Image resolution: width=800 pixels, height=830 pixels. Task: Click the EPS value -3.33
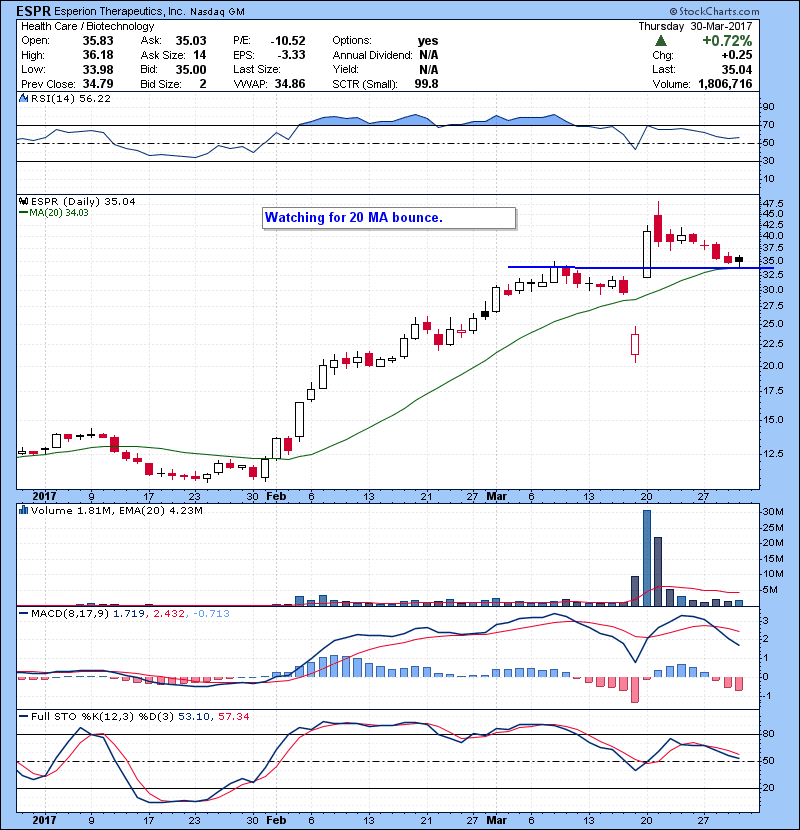(x=292, y=55)
